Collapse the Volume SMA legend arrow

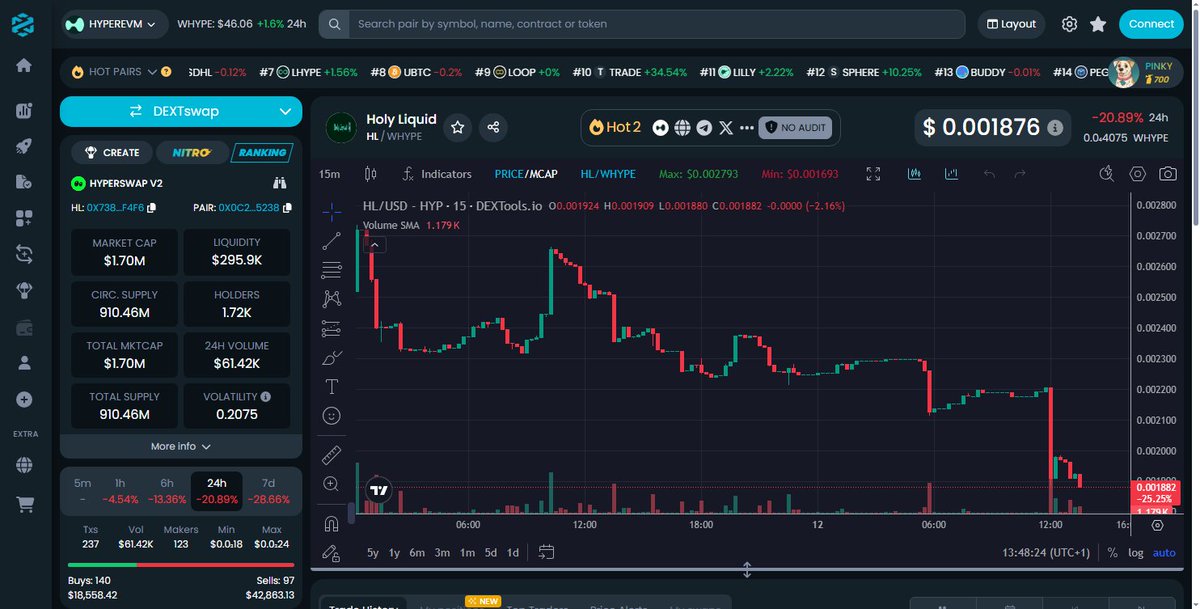coord(375,244)
